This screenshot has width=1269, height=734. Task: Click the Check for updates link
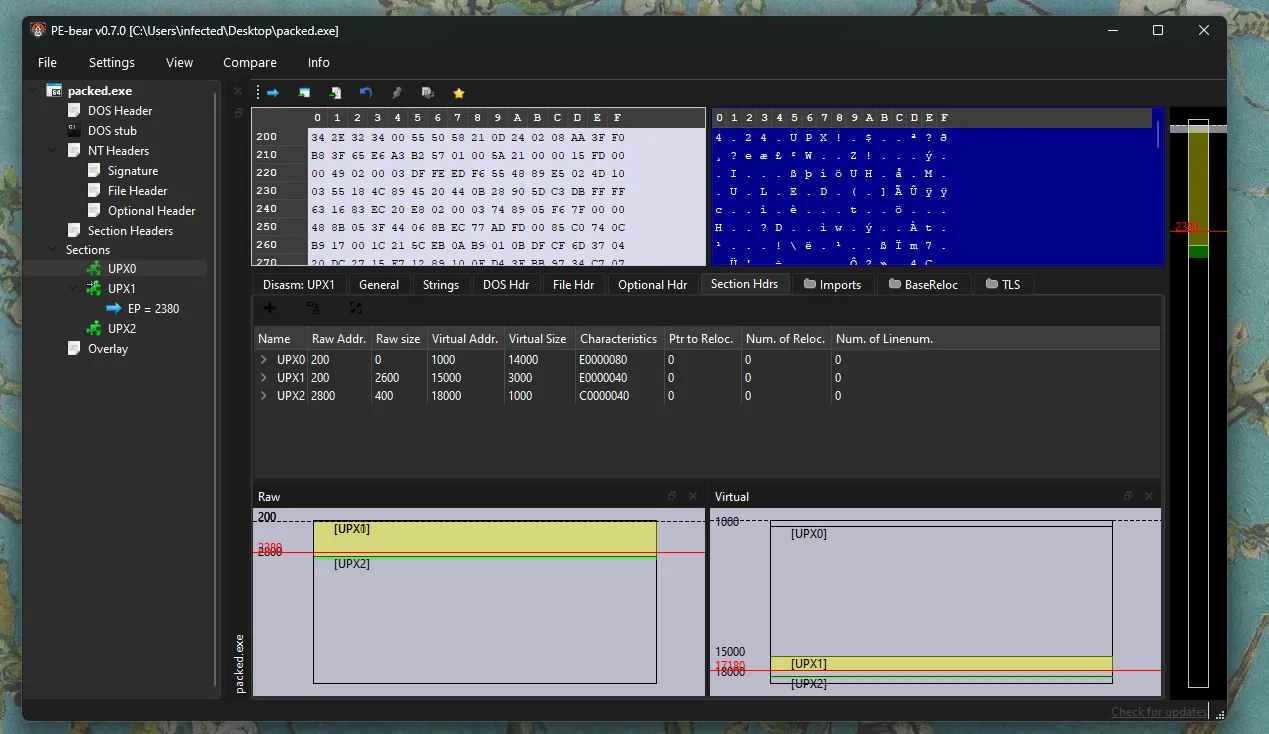1158,712
